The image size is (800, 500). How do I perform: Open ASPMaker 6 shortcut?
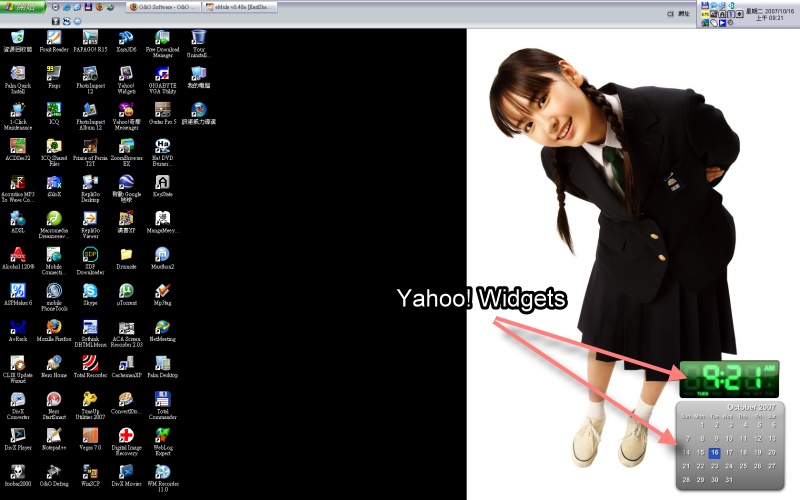18,294
